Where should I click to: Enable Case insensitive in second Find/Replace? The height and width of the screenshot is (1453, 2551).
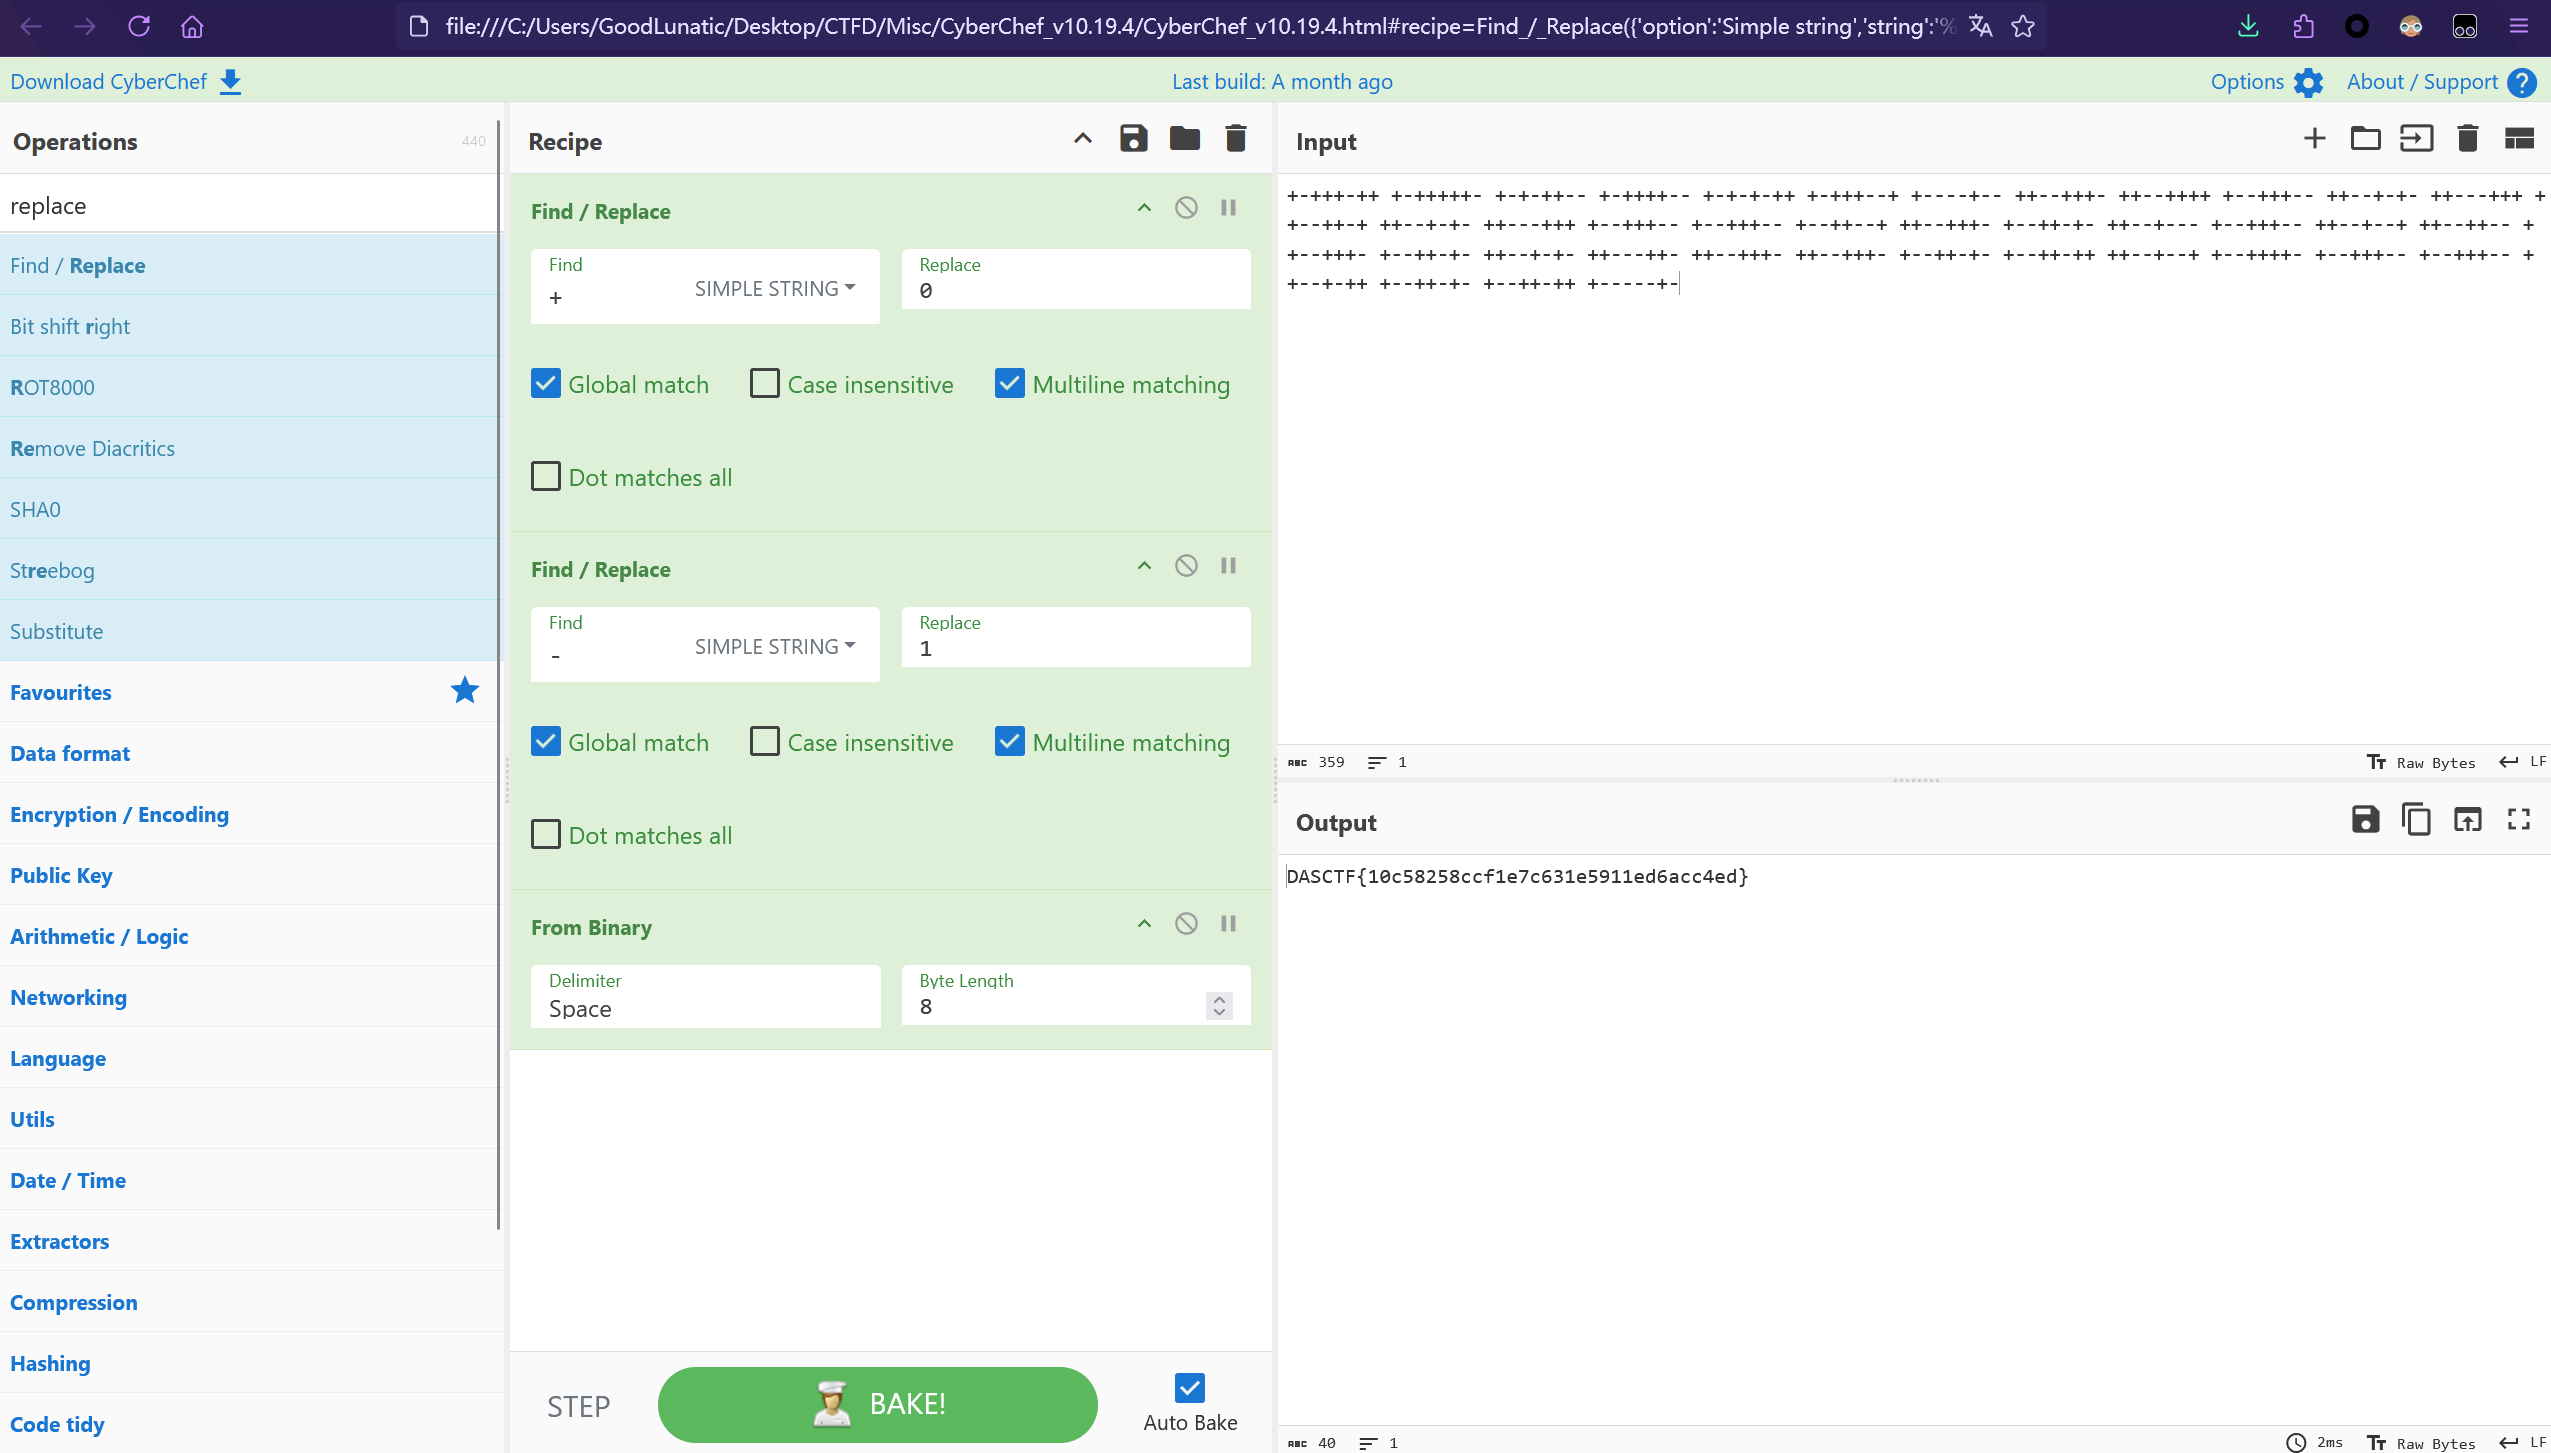pos(764,740)
